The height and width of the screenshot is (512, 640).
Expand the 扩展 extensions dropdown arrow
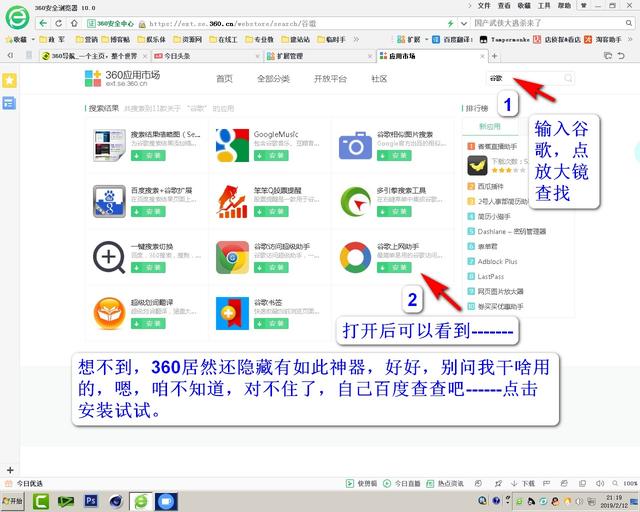coord(427,39)
